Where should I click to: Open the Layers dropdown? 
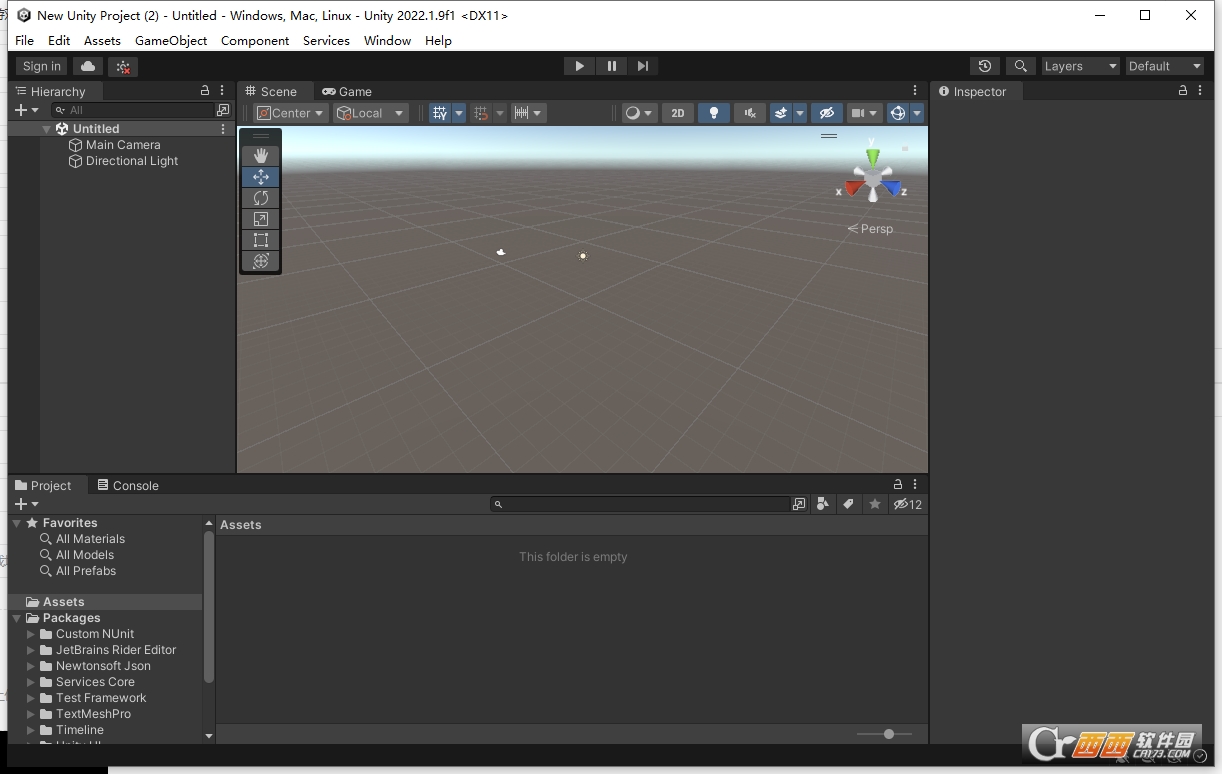[1080, 66]
